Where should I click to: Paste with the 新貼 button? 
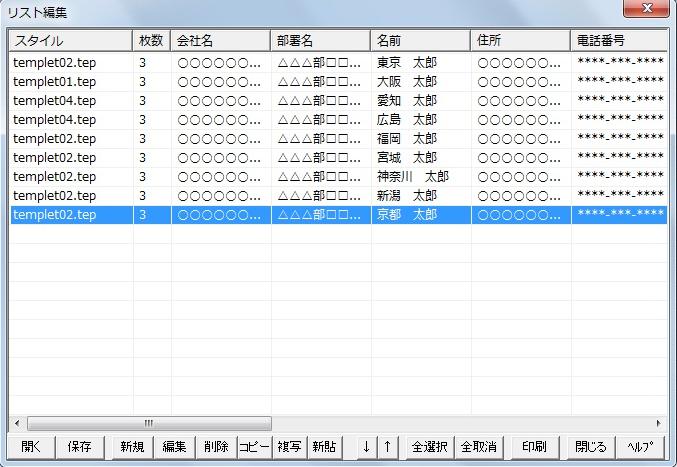(324, 447)
